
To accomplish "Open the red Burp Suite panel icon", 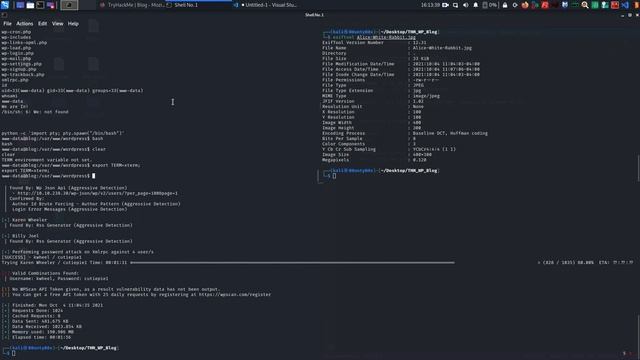I will click(x=545, y=5).
